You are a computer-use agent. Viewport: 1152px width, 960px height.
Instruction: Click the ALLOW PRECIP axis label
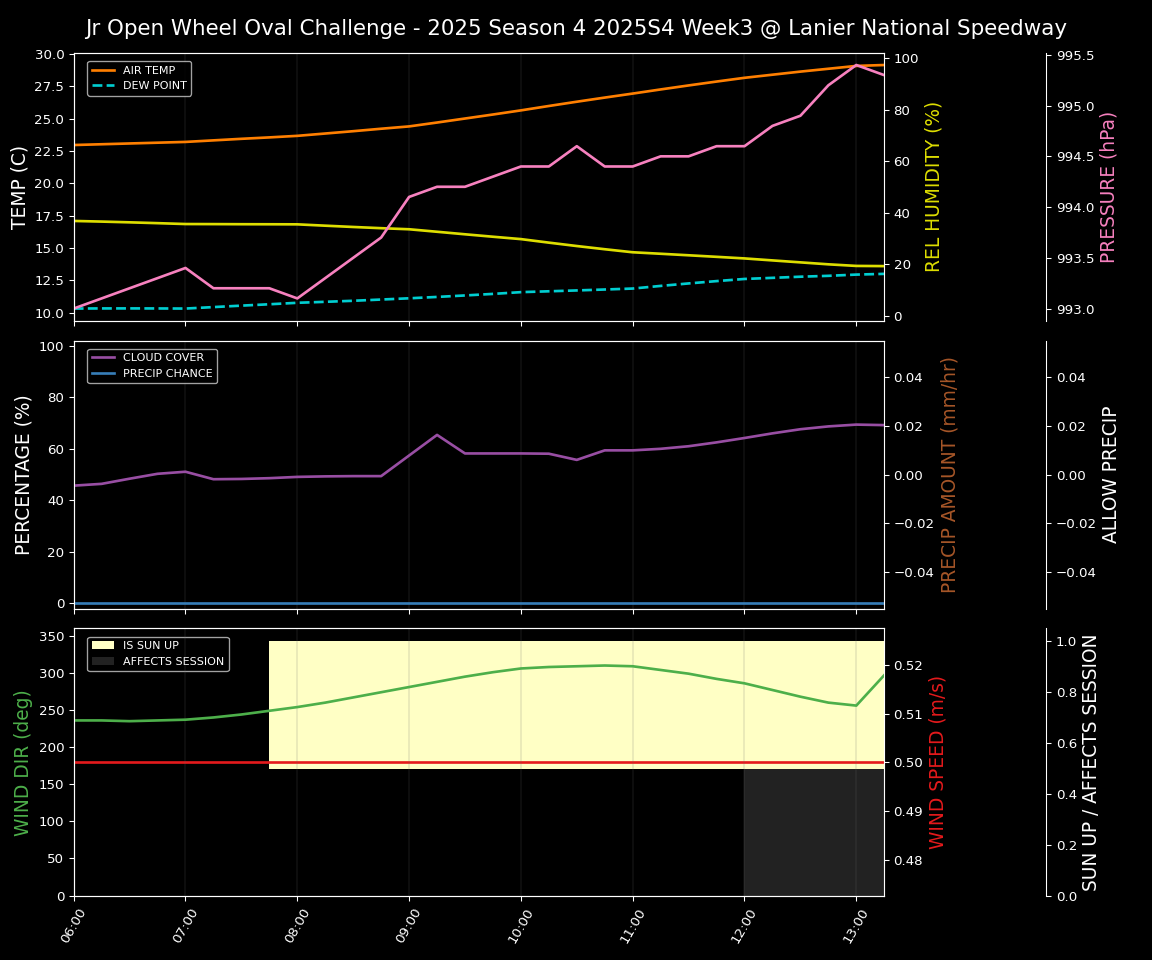1110,475
